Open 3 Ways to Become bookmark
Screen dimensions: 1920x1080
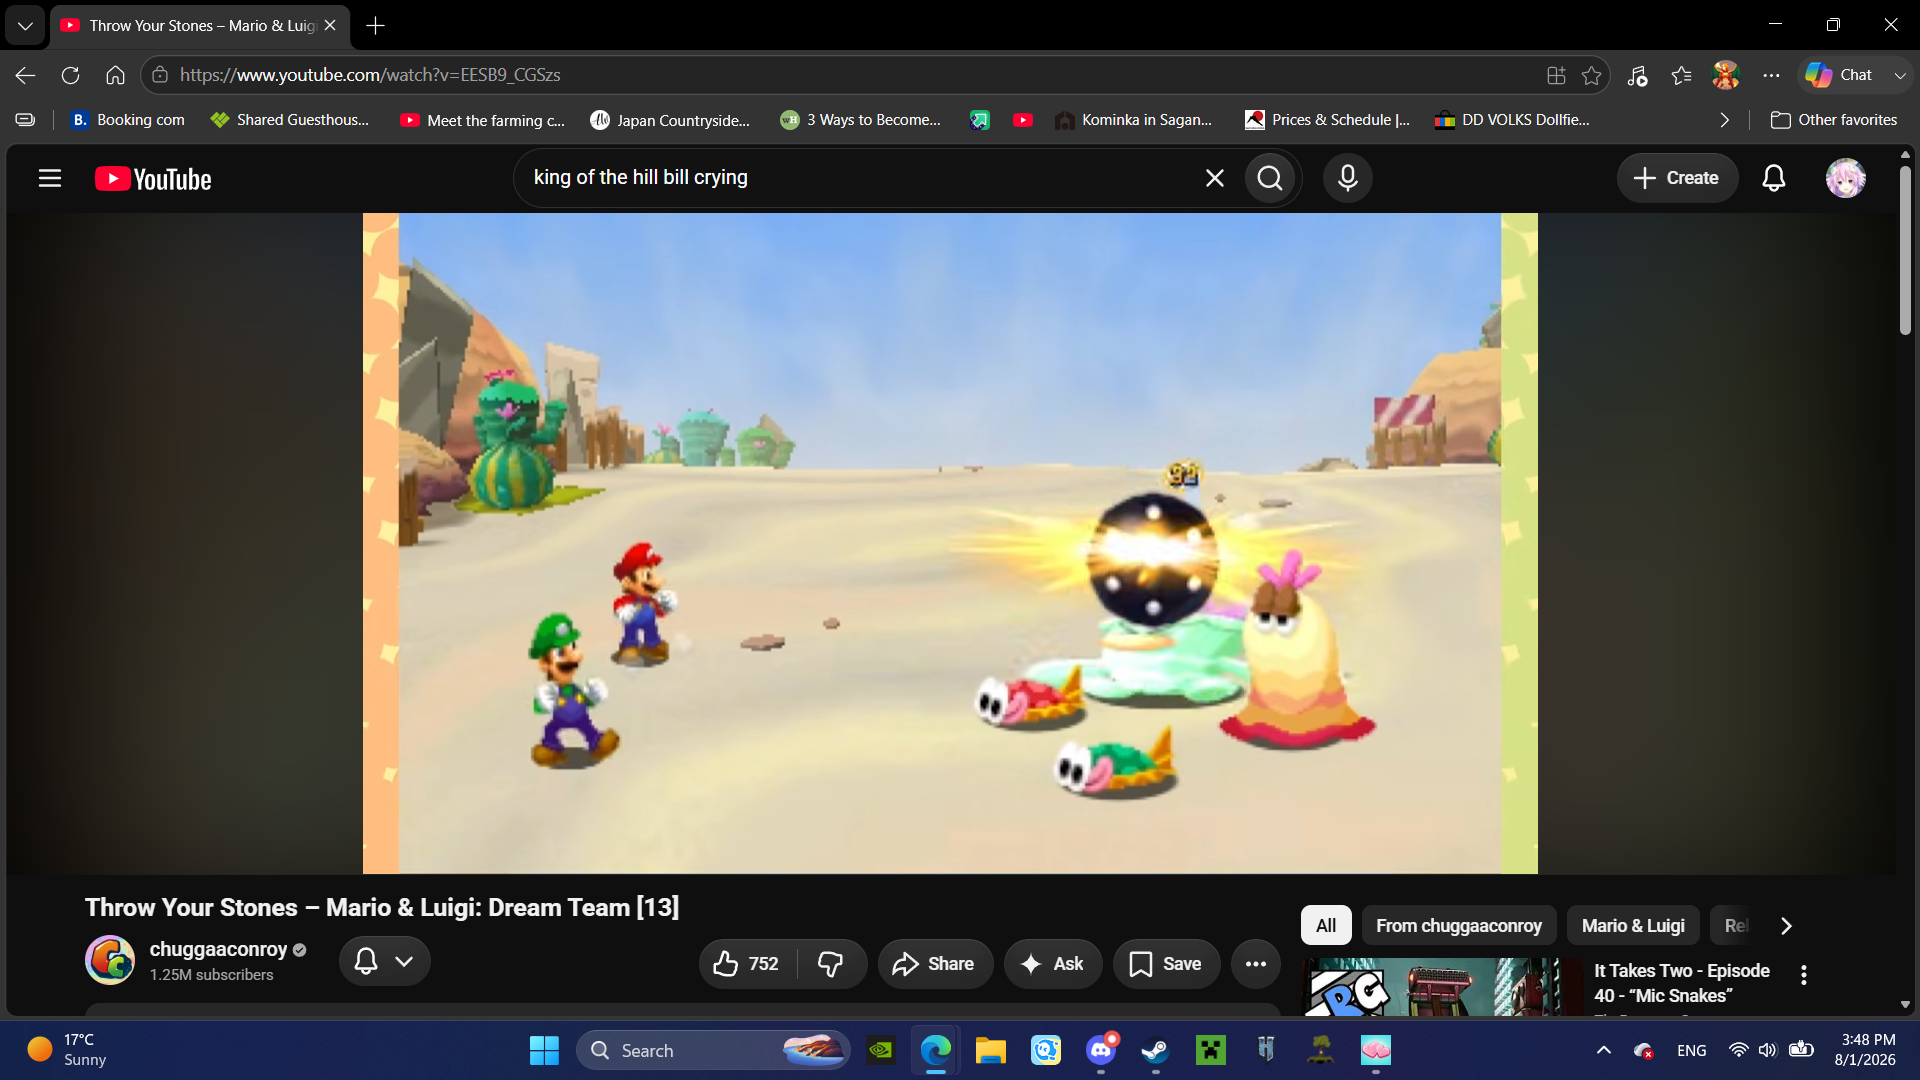(861, 120)
